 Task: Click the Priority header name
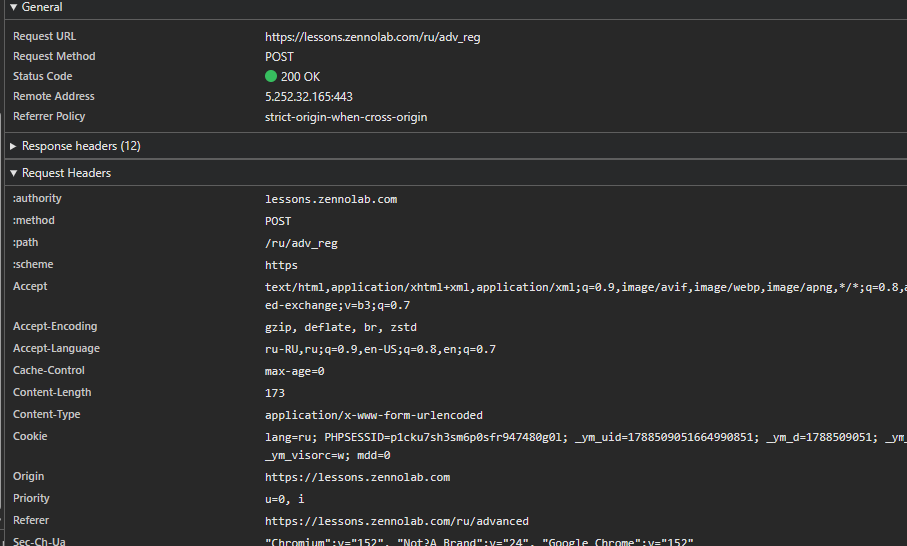[x=31, y=498]
